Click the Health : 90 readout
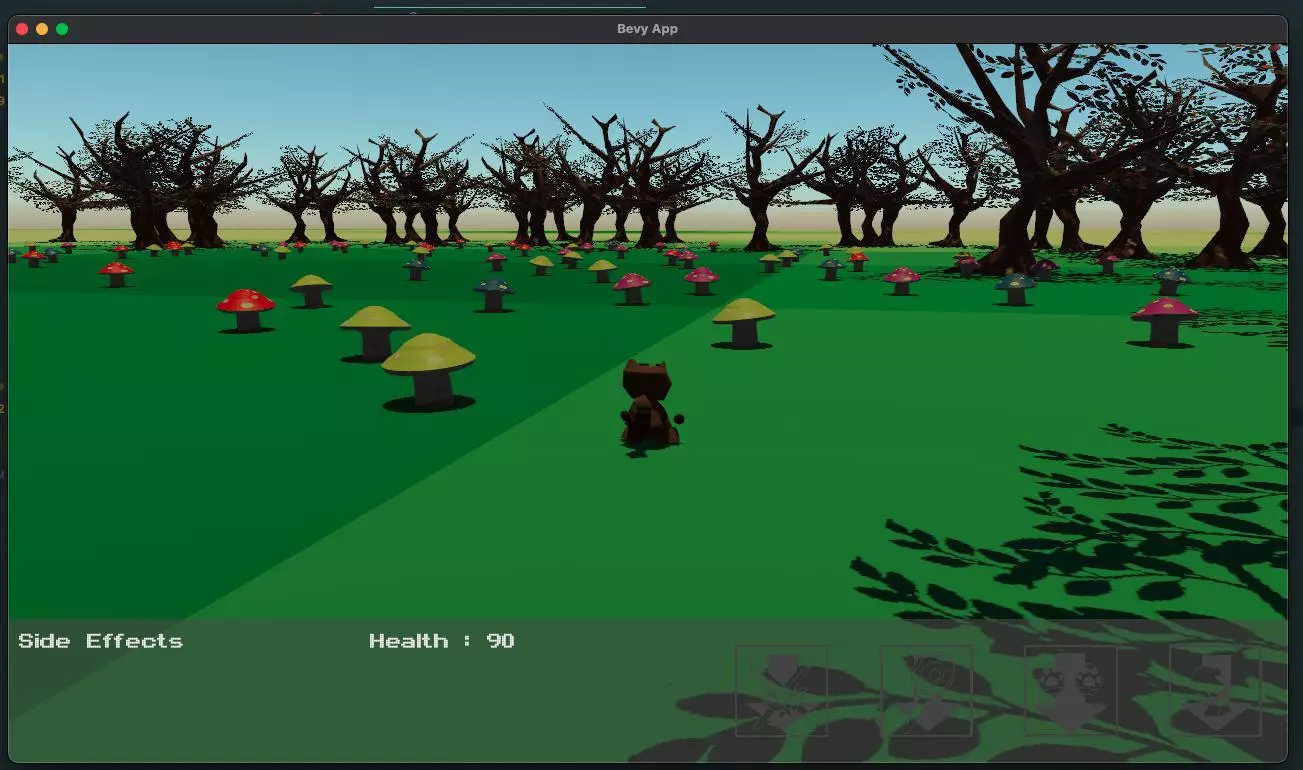The height and width of the screenshot is (770, 1303). point(441,641)
